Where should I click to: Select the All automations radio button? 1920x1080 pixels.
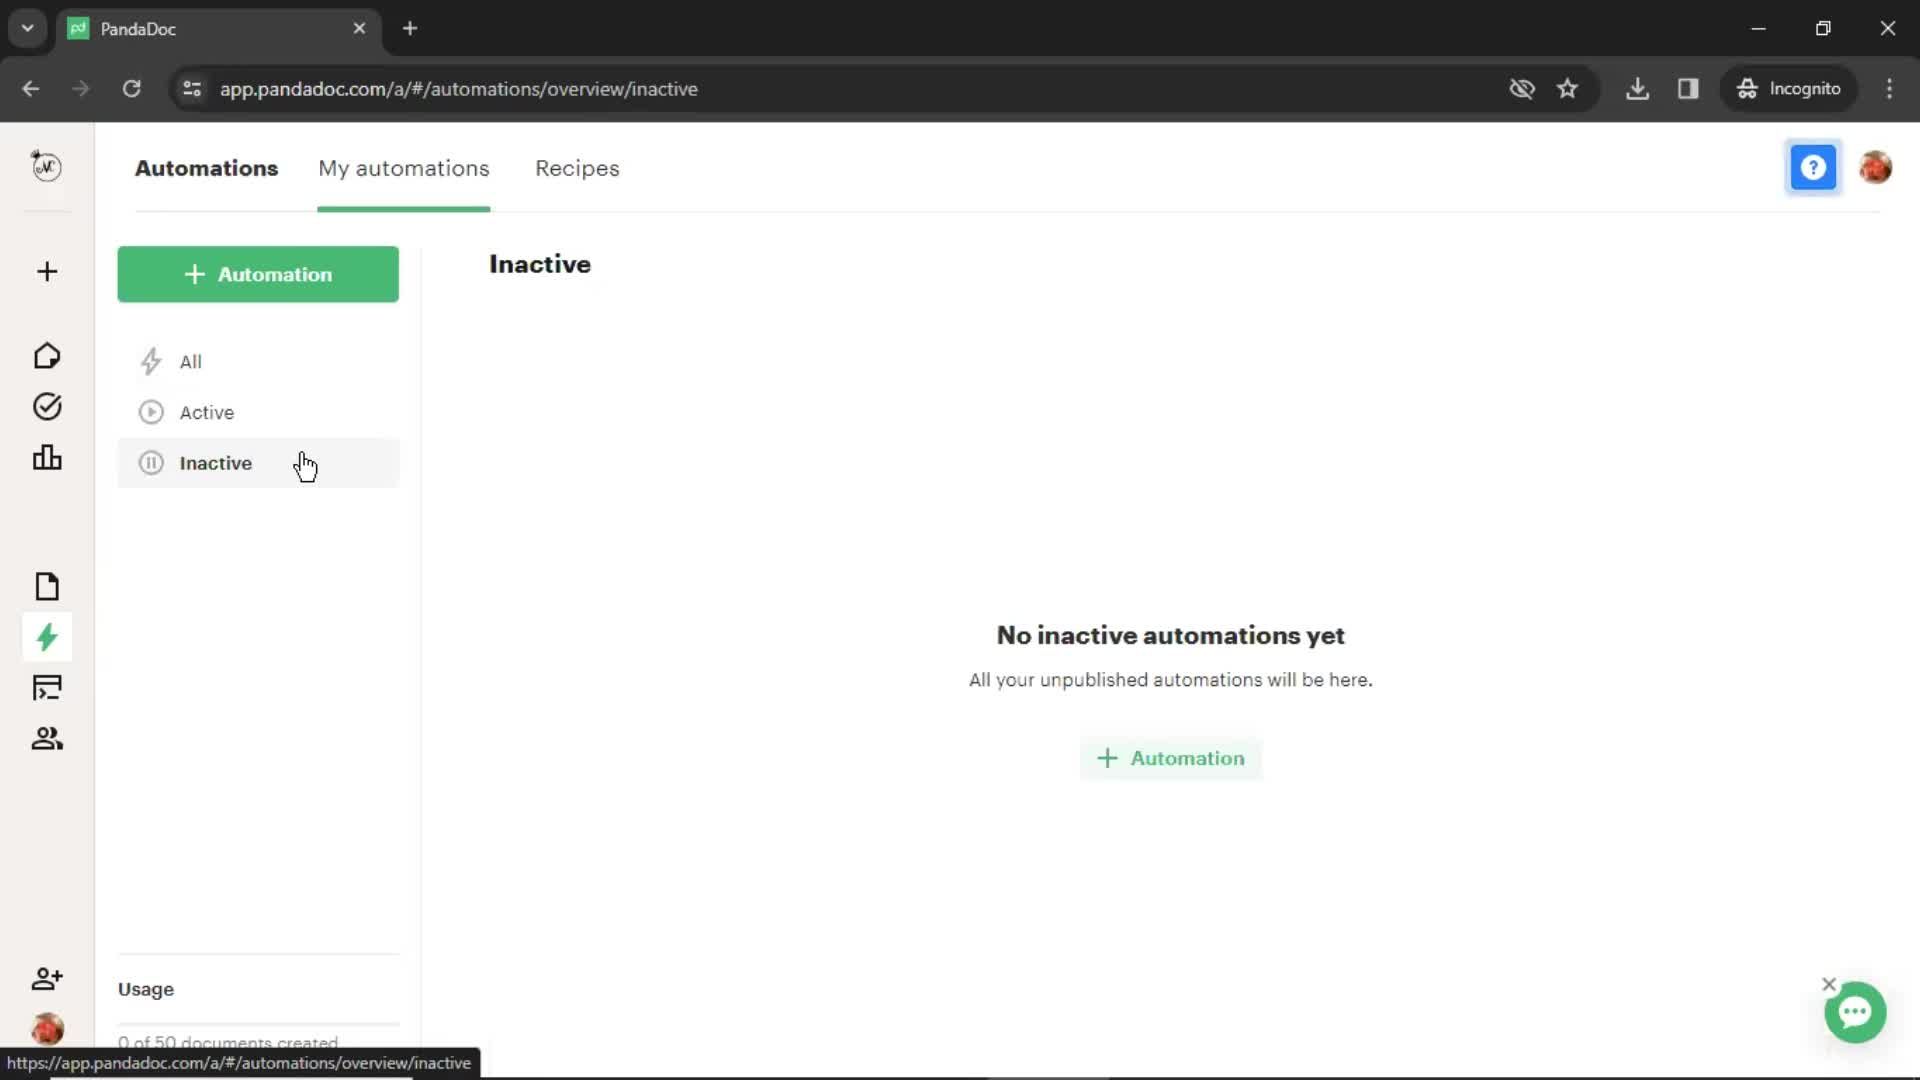pos(190,361)
